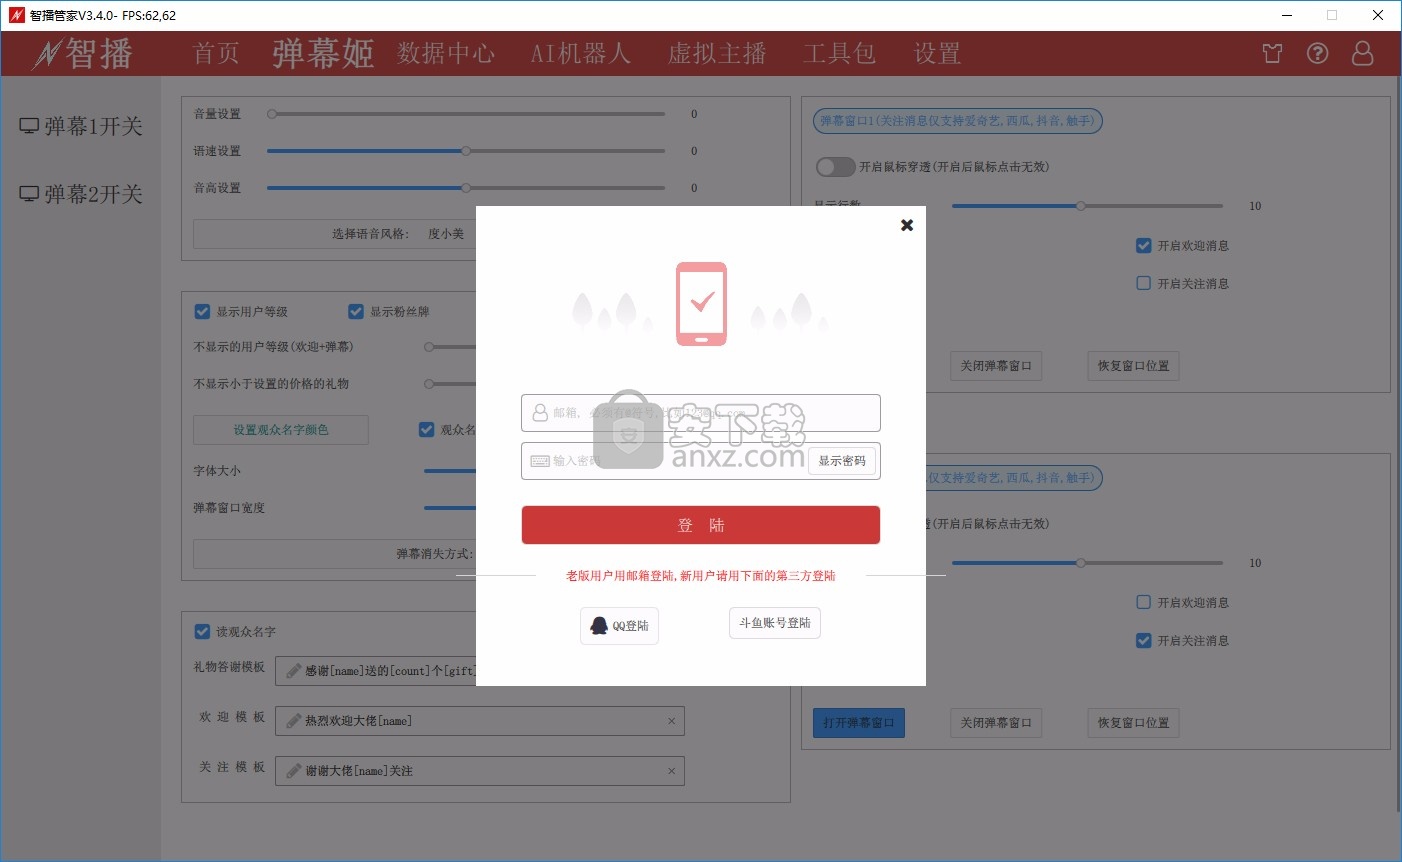Clear 欢迎模板 field with x icon
The image size is (1402, 862).
click(671, 721)
